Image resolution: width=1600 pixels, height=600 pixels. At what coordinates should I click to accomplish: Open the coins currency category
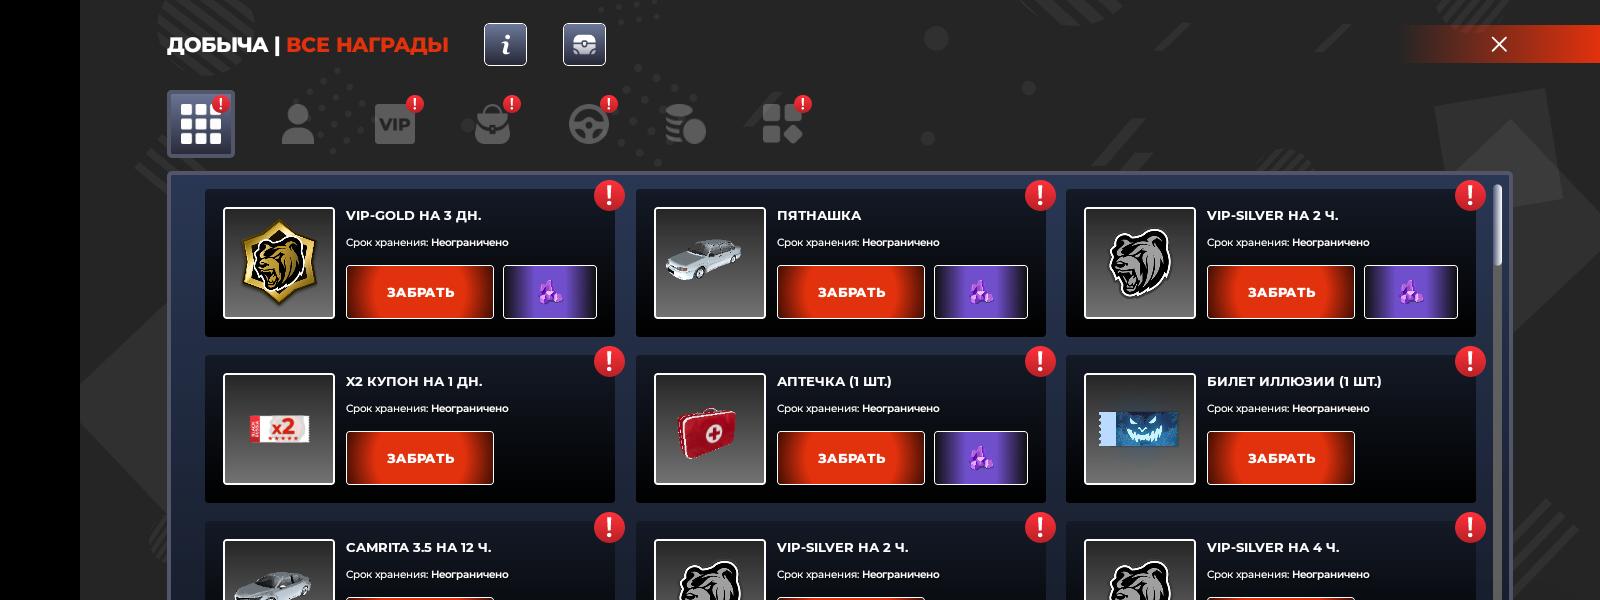tap(686, 125)
